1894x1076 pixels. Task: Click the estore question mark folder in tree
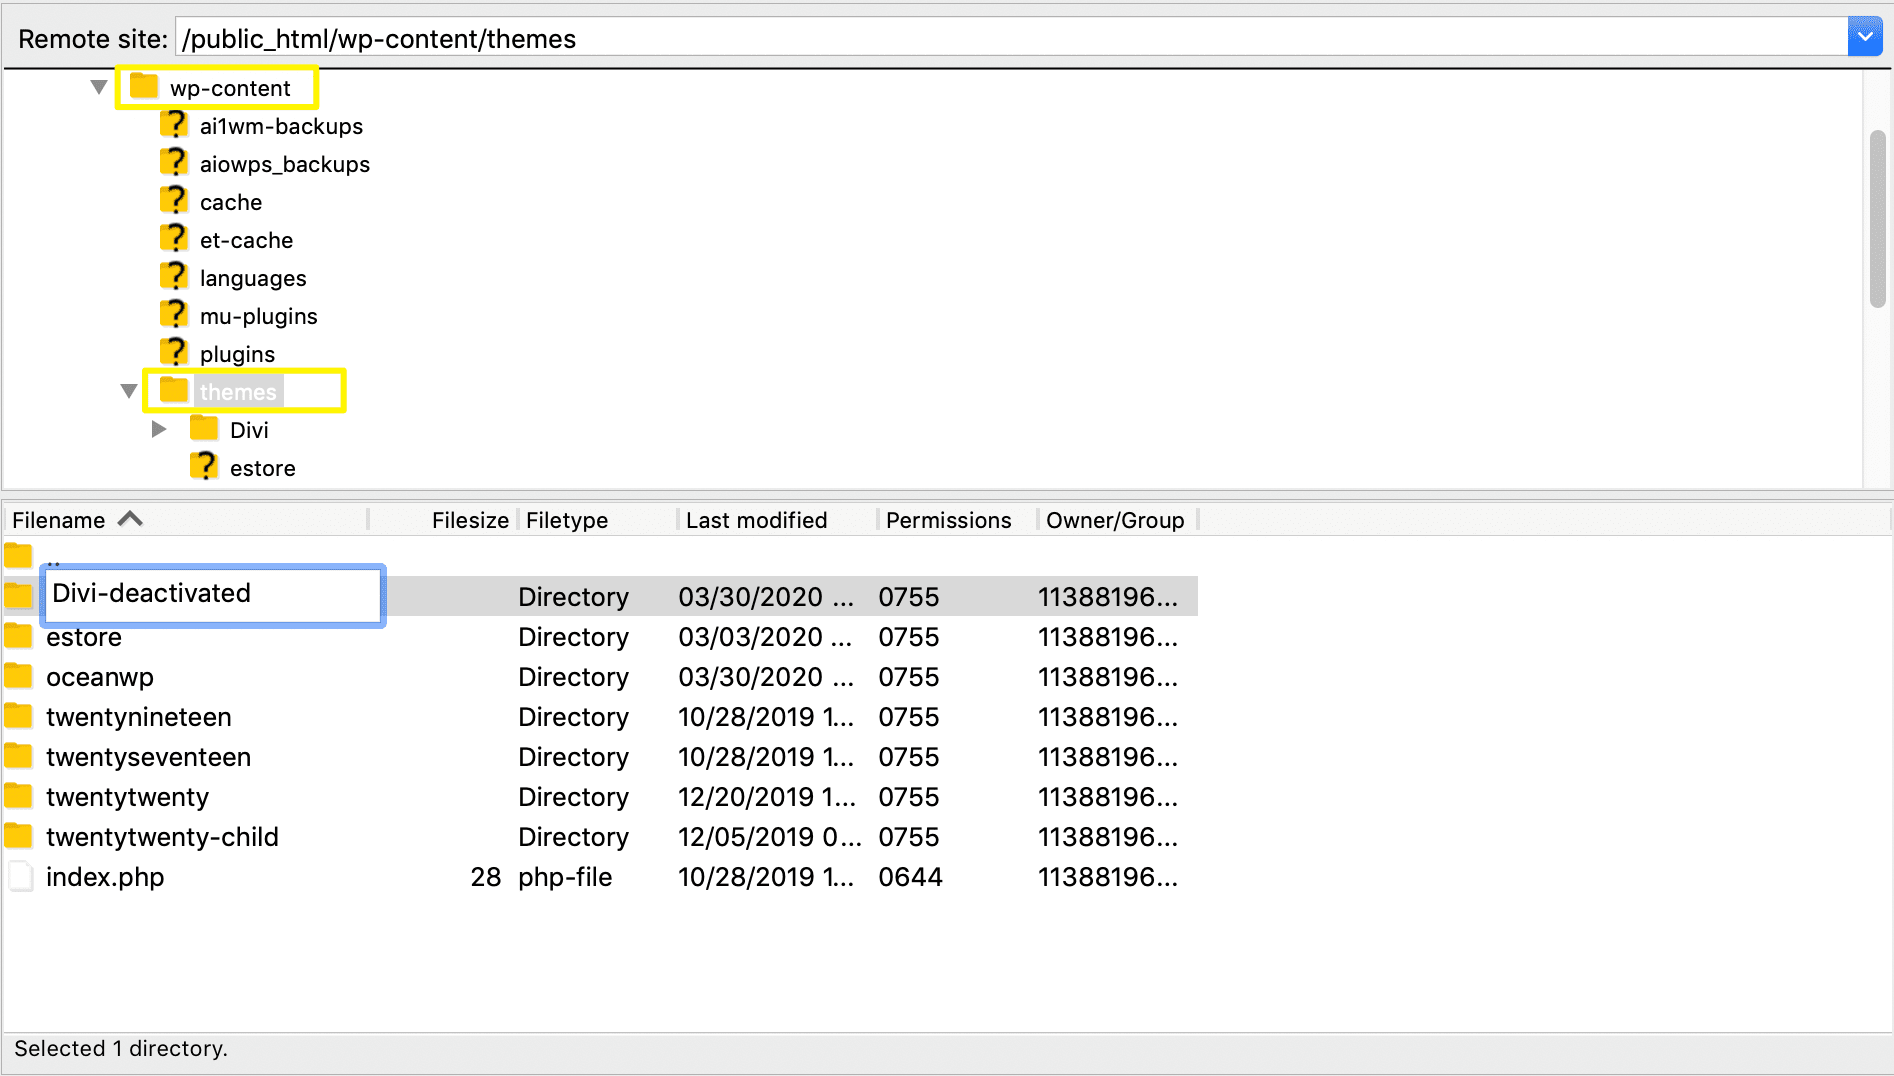click(x=204, y=465)
